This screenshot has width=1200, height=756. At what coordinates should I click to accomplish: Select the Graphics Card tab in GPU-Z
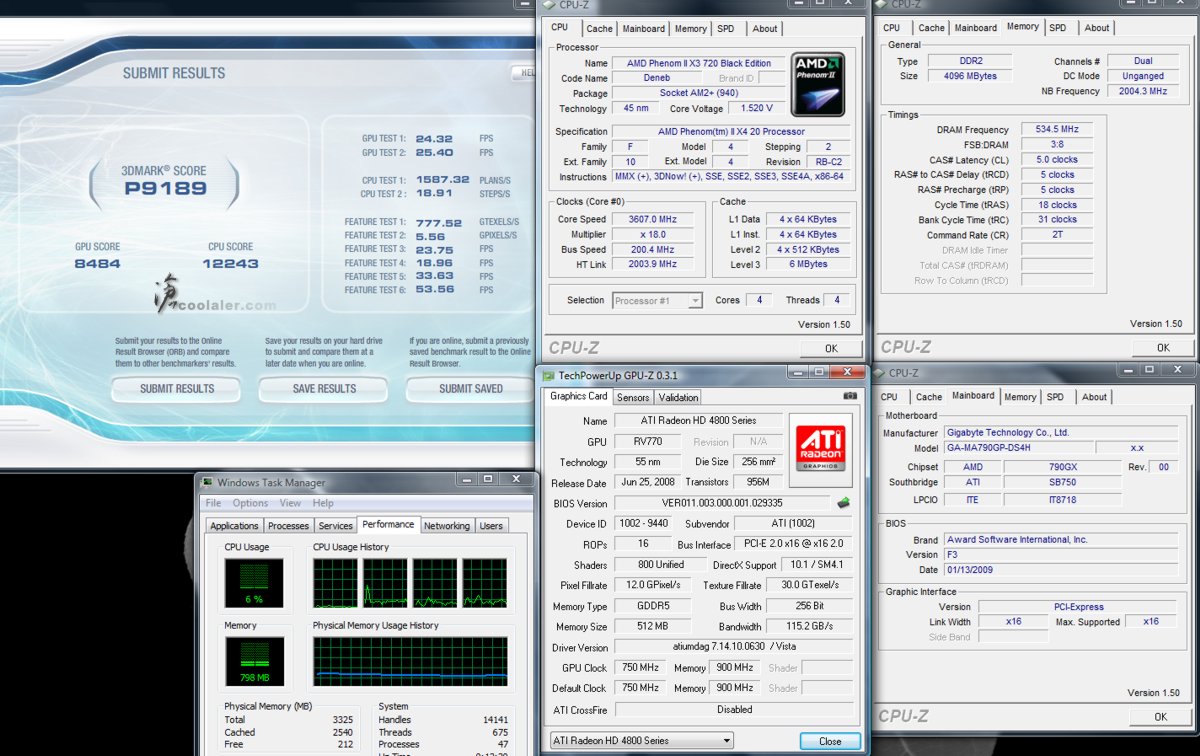click(x=579, y=396)
